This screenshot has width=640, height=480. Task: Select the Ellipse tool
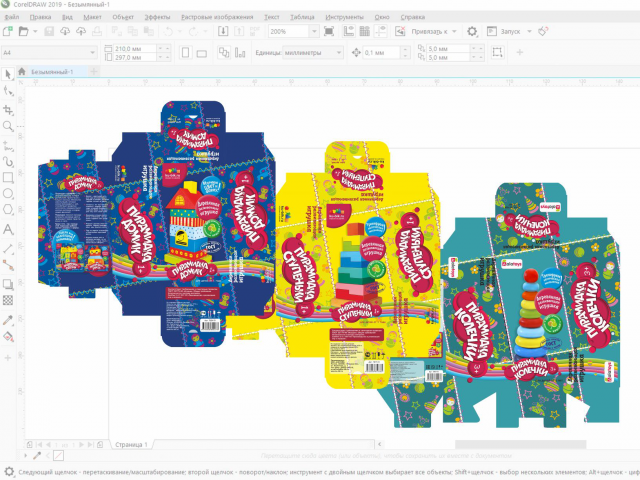[8, 193]
